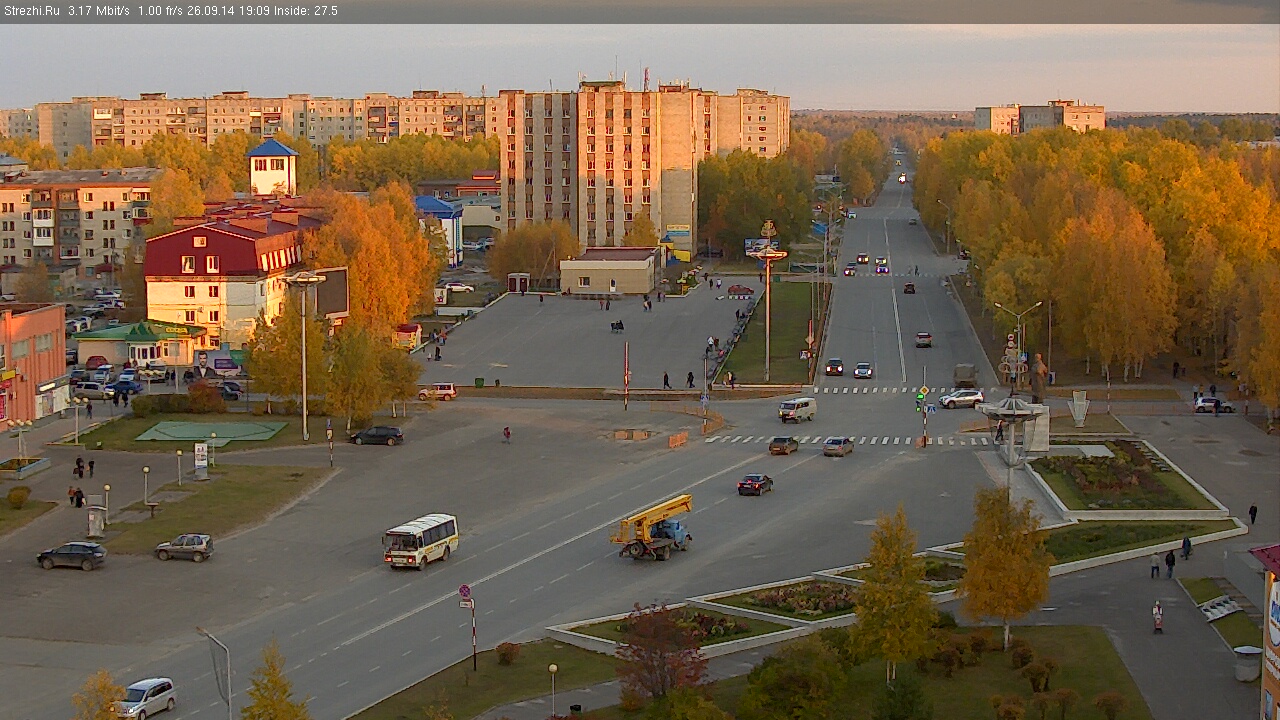Click the 3.17 Mbit/s bitrate readout
This screenshot has height=720, width=1280.
coord(99,11)
